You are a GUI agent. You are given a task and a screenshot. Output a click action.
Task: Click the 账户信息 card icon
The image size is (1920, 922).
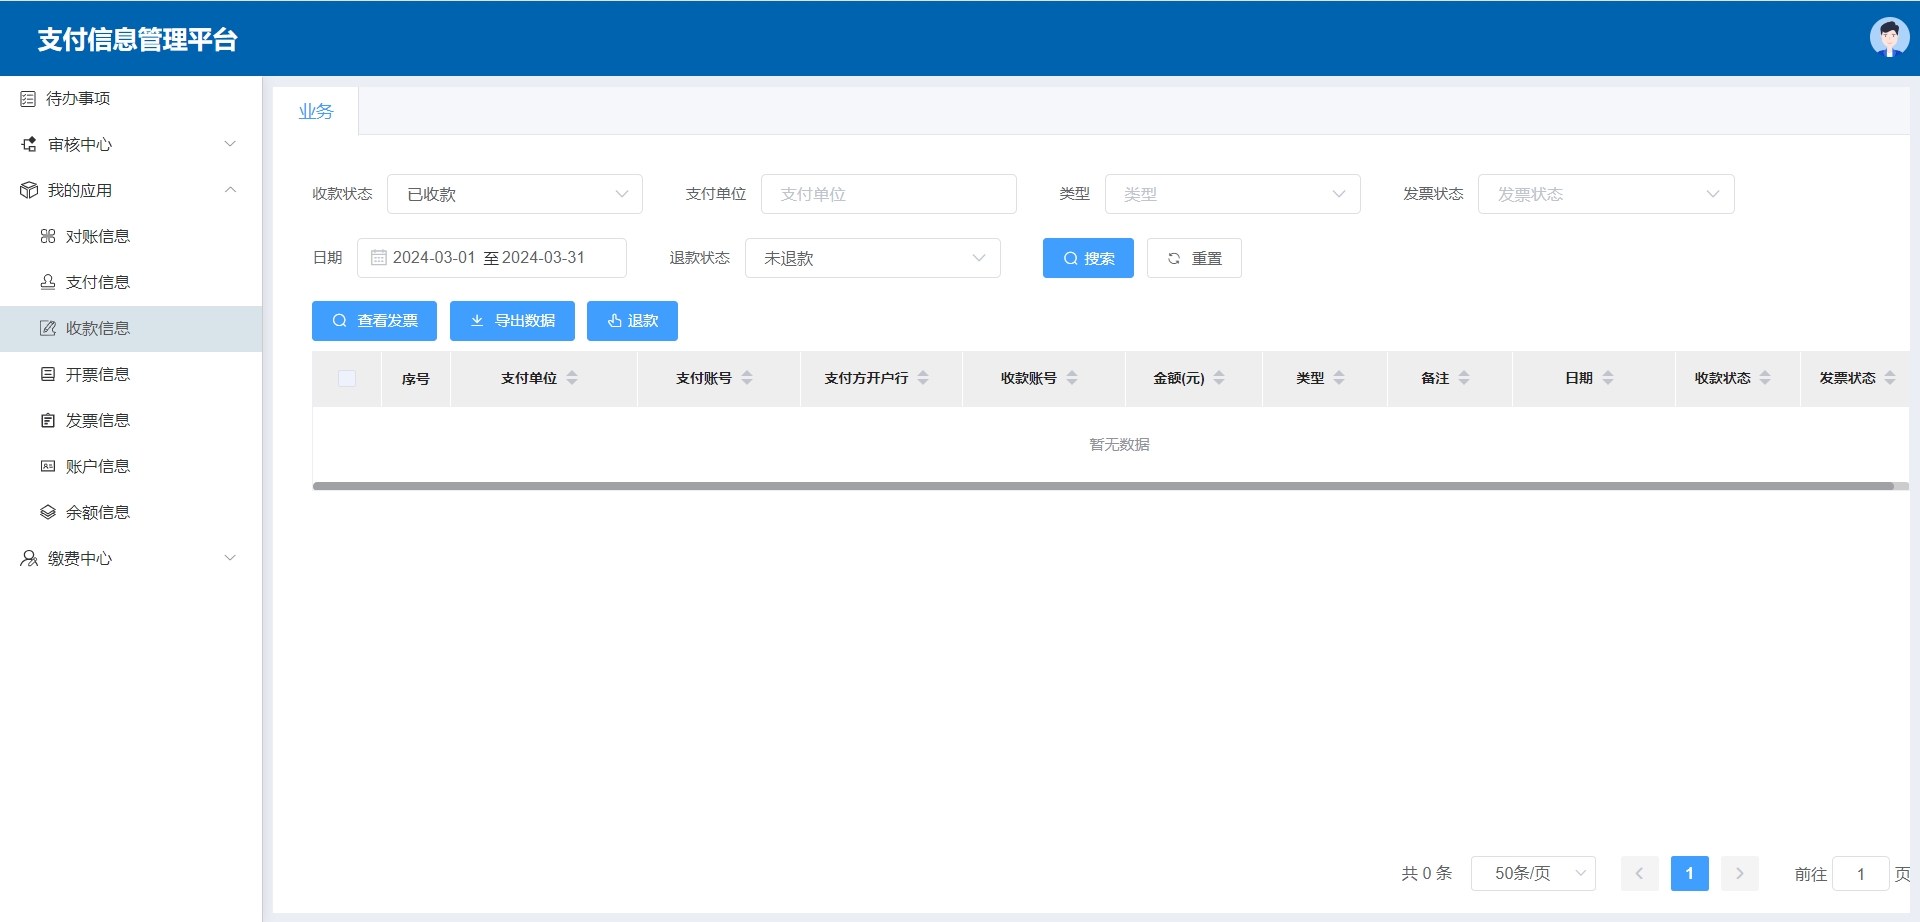[48, 467]
